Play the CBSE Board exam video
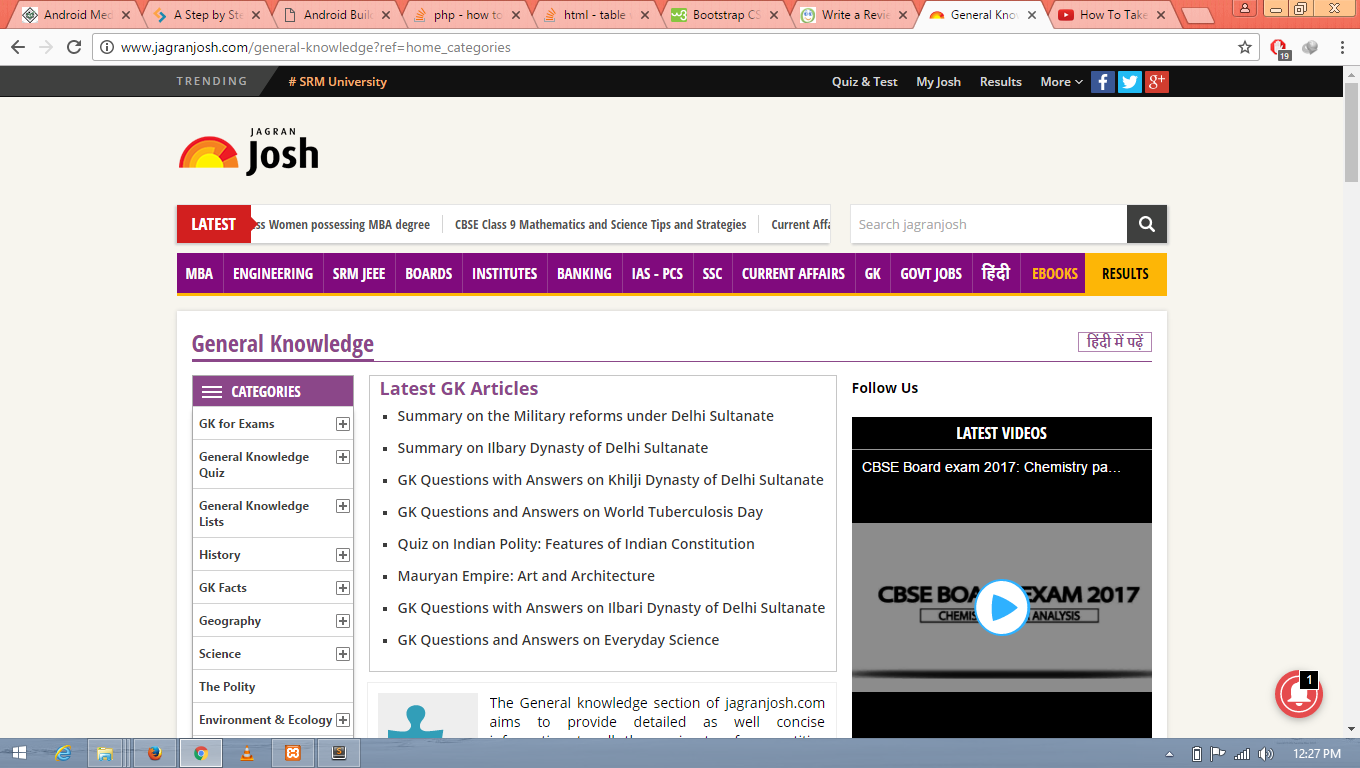The image size is (1360, 768). pyautogui.click(x=1001, y=607)
